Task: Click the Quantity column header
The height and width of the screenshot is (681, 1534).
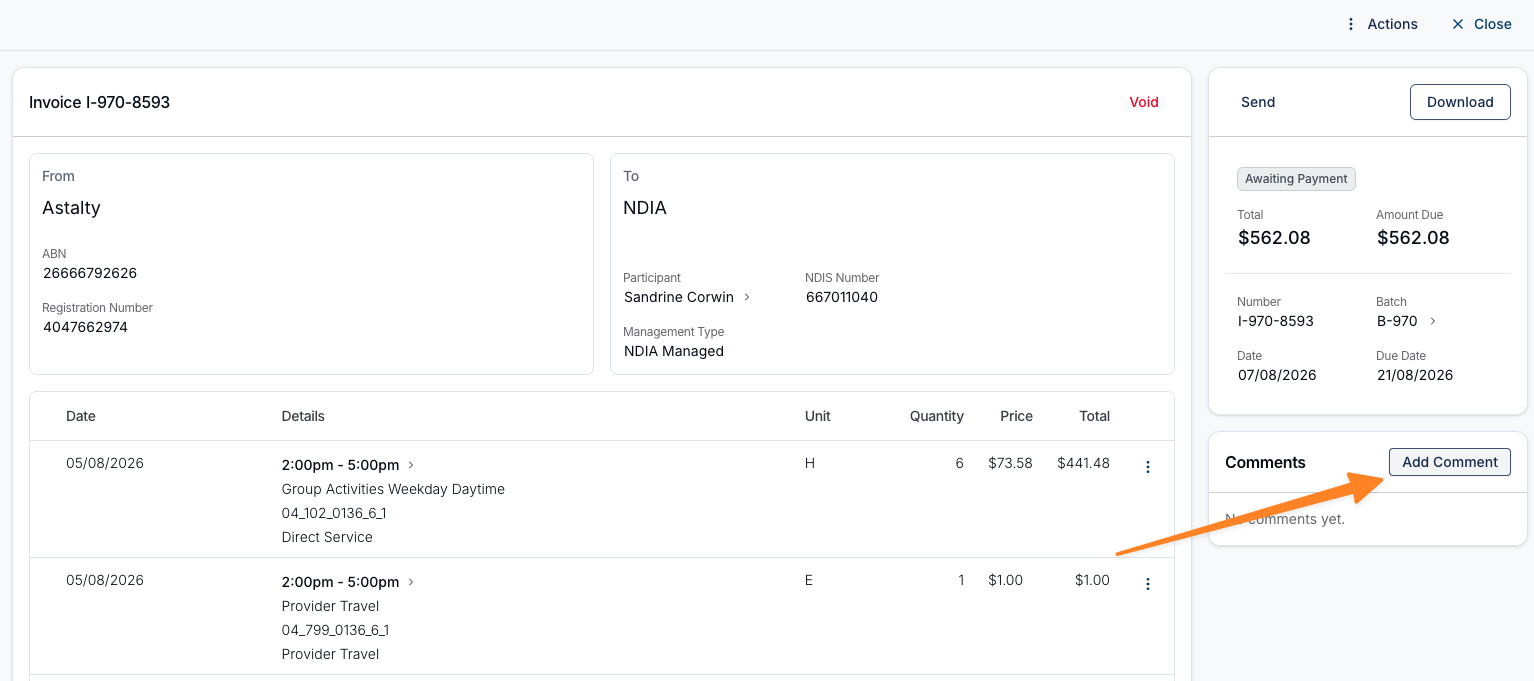Action: [x=937, y=416]
